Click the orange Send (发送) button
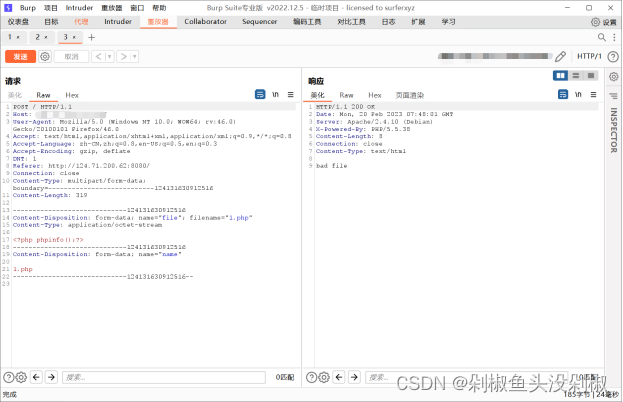623x402 pixels. (x=20, y=57)
